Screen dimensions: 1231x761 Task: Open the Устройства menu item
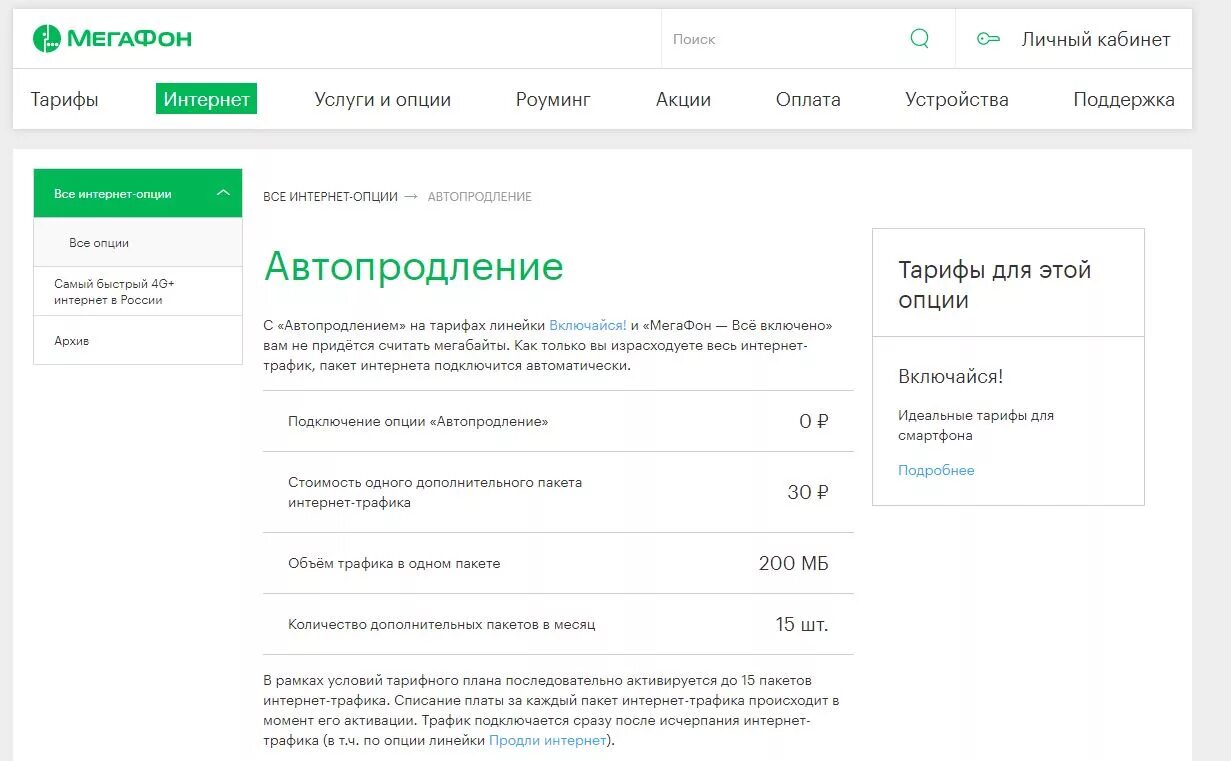956,99
